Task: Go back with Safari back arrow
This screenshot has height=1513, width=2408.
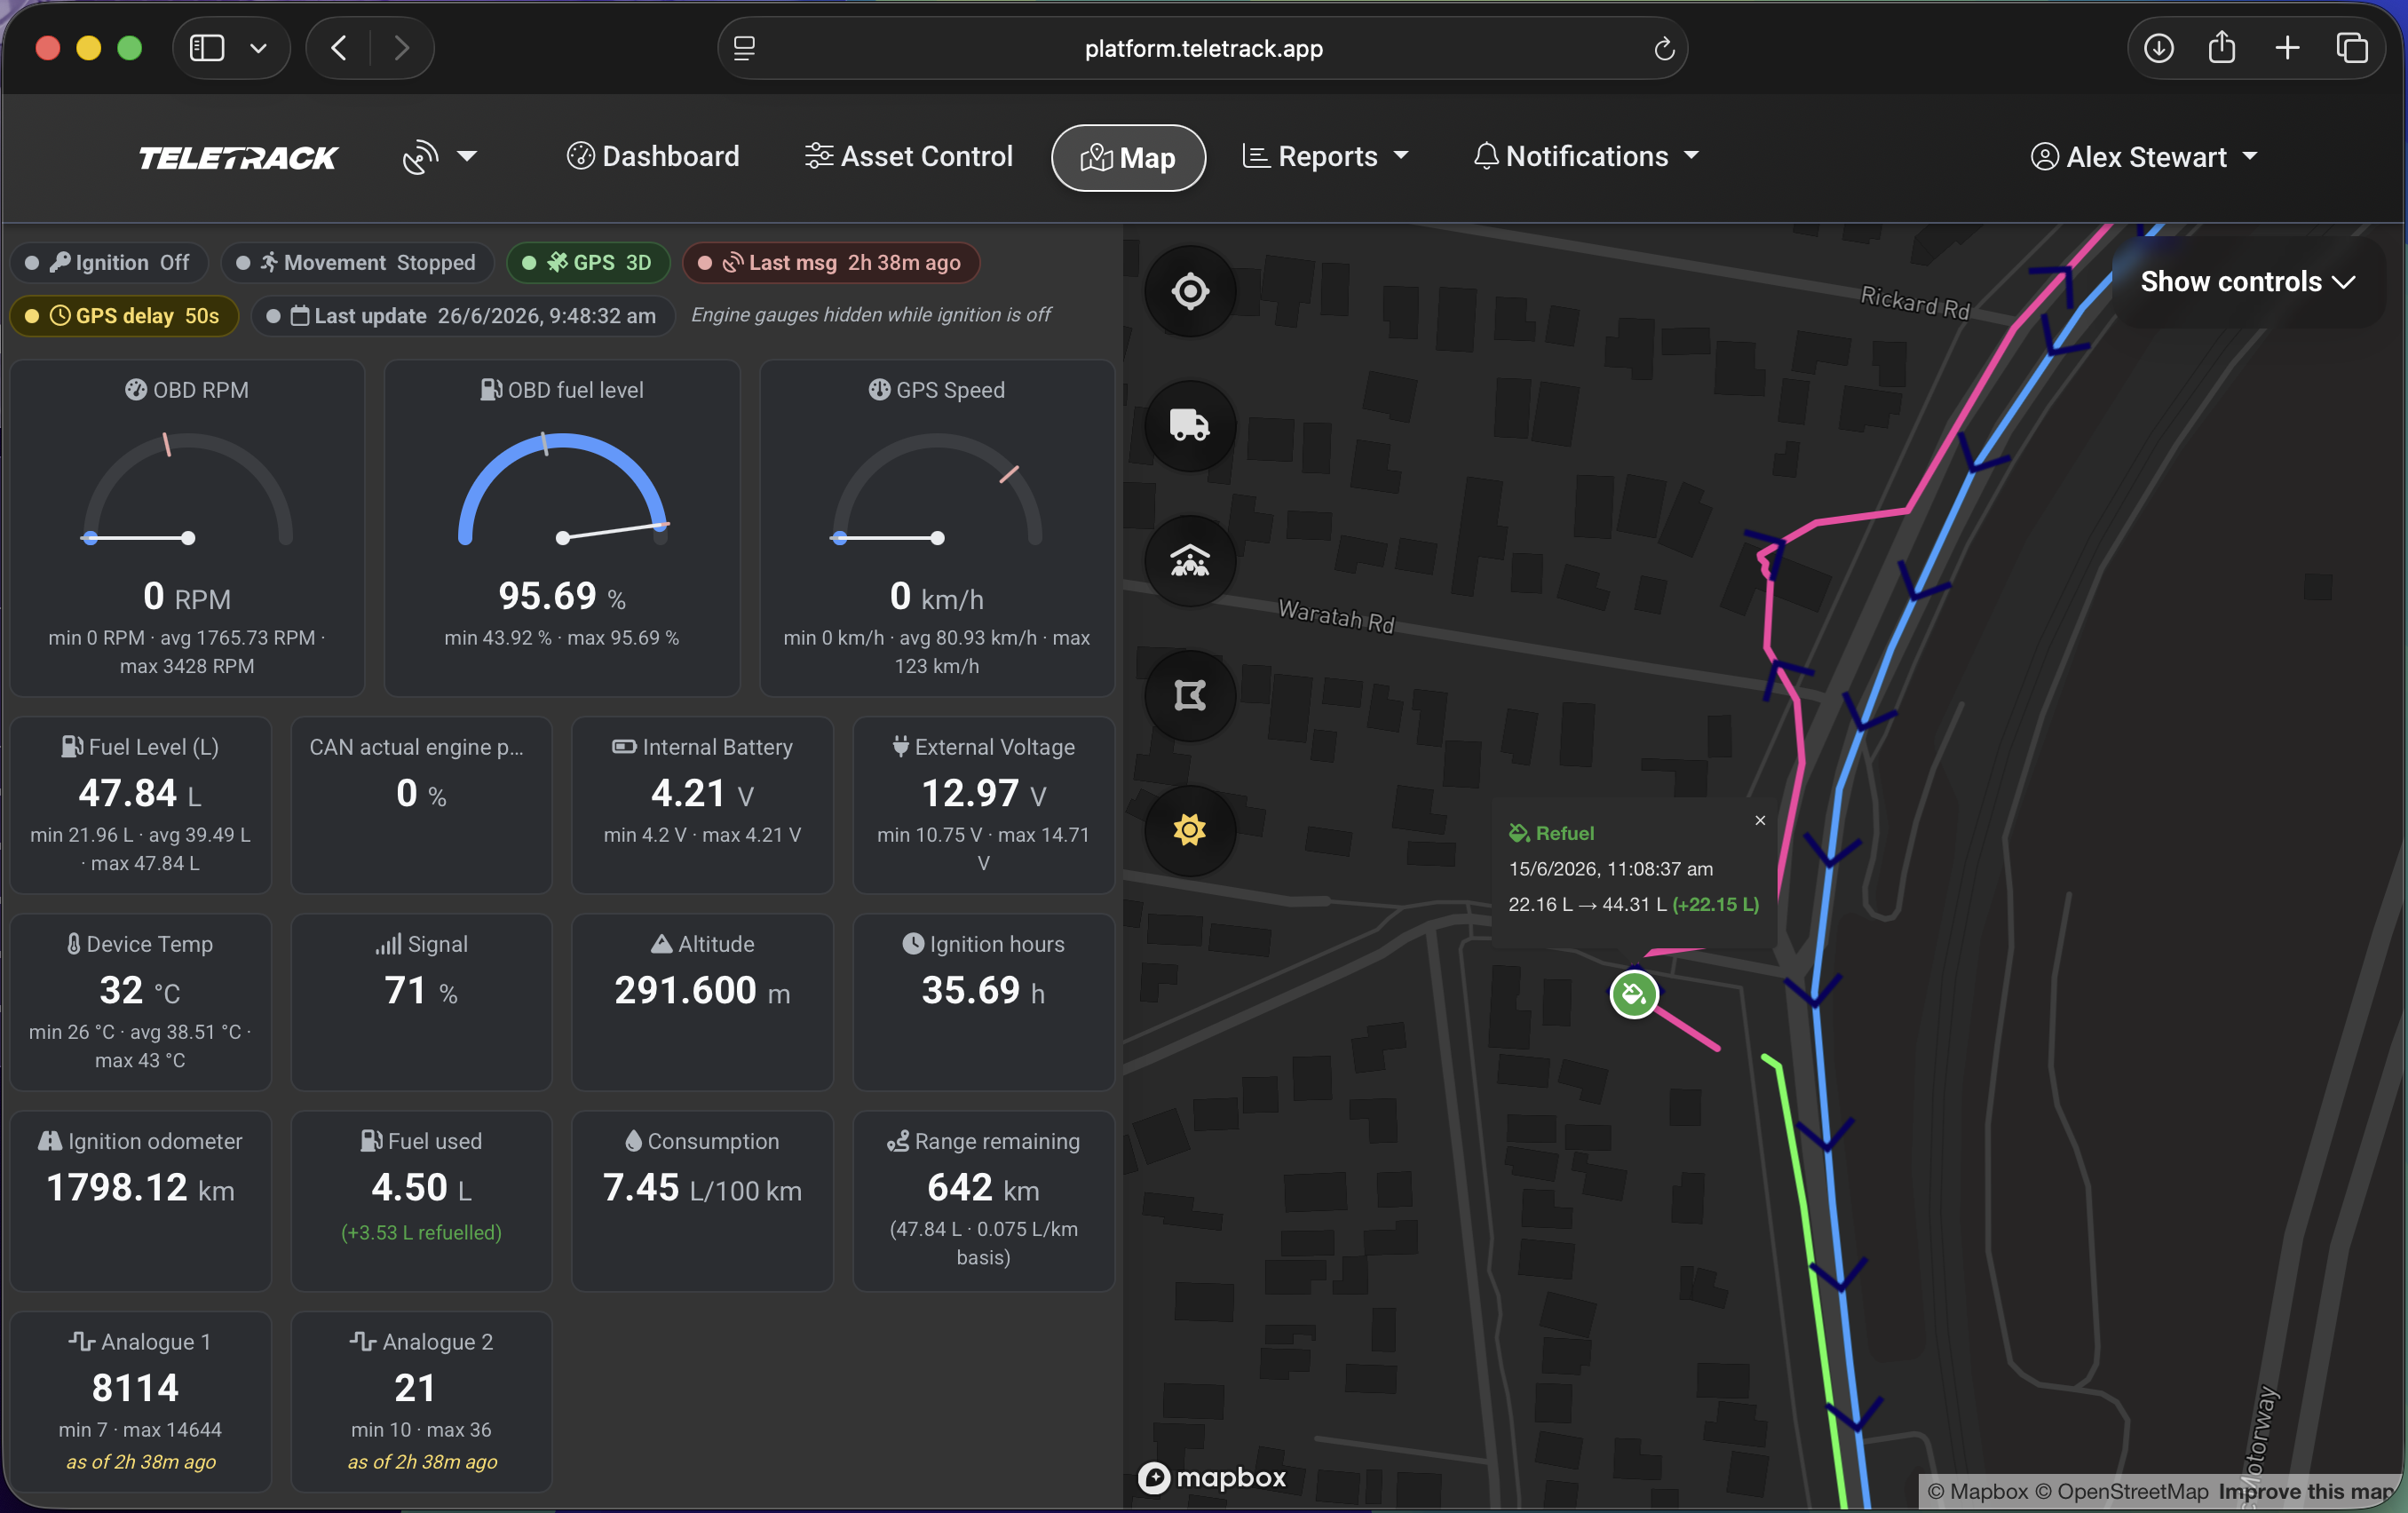Action: click(x=339, y=48)
